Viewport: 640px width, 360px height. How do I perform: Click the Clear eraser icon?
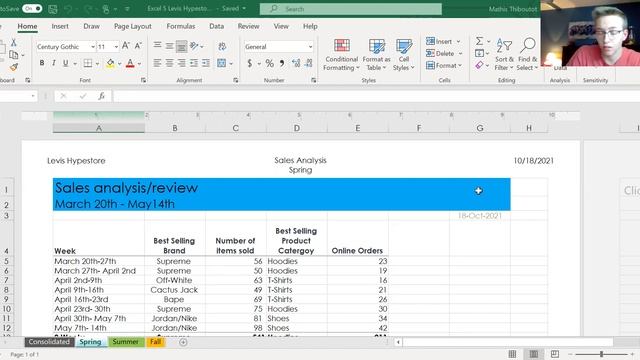coord(480,65)
